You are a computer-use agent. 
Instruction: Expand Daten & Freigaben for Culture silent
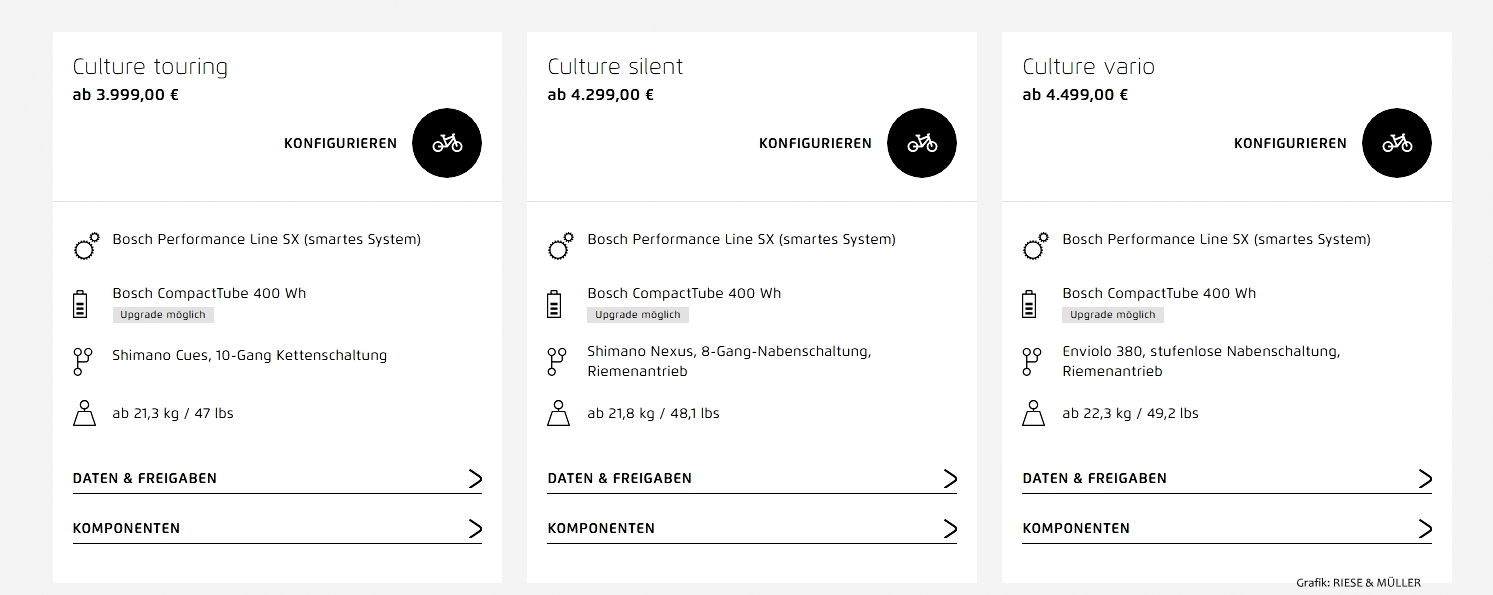(752, 479)
